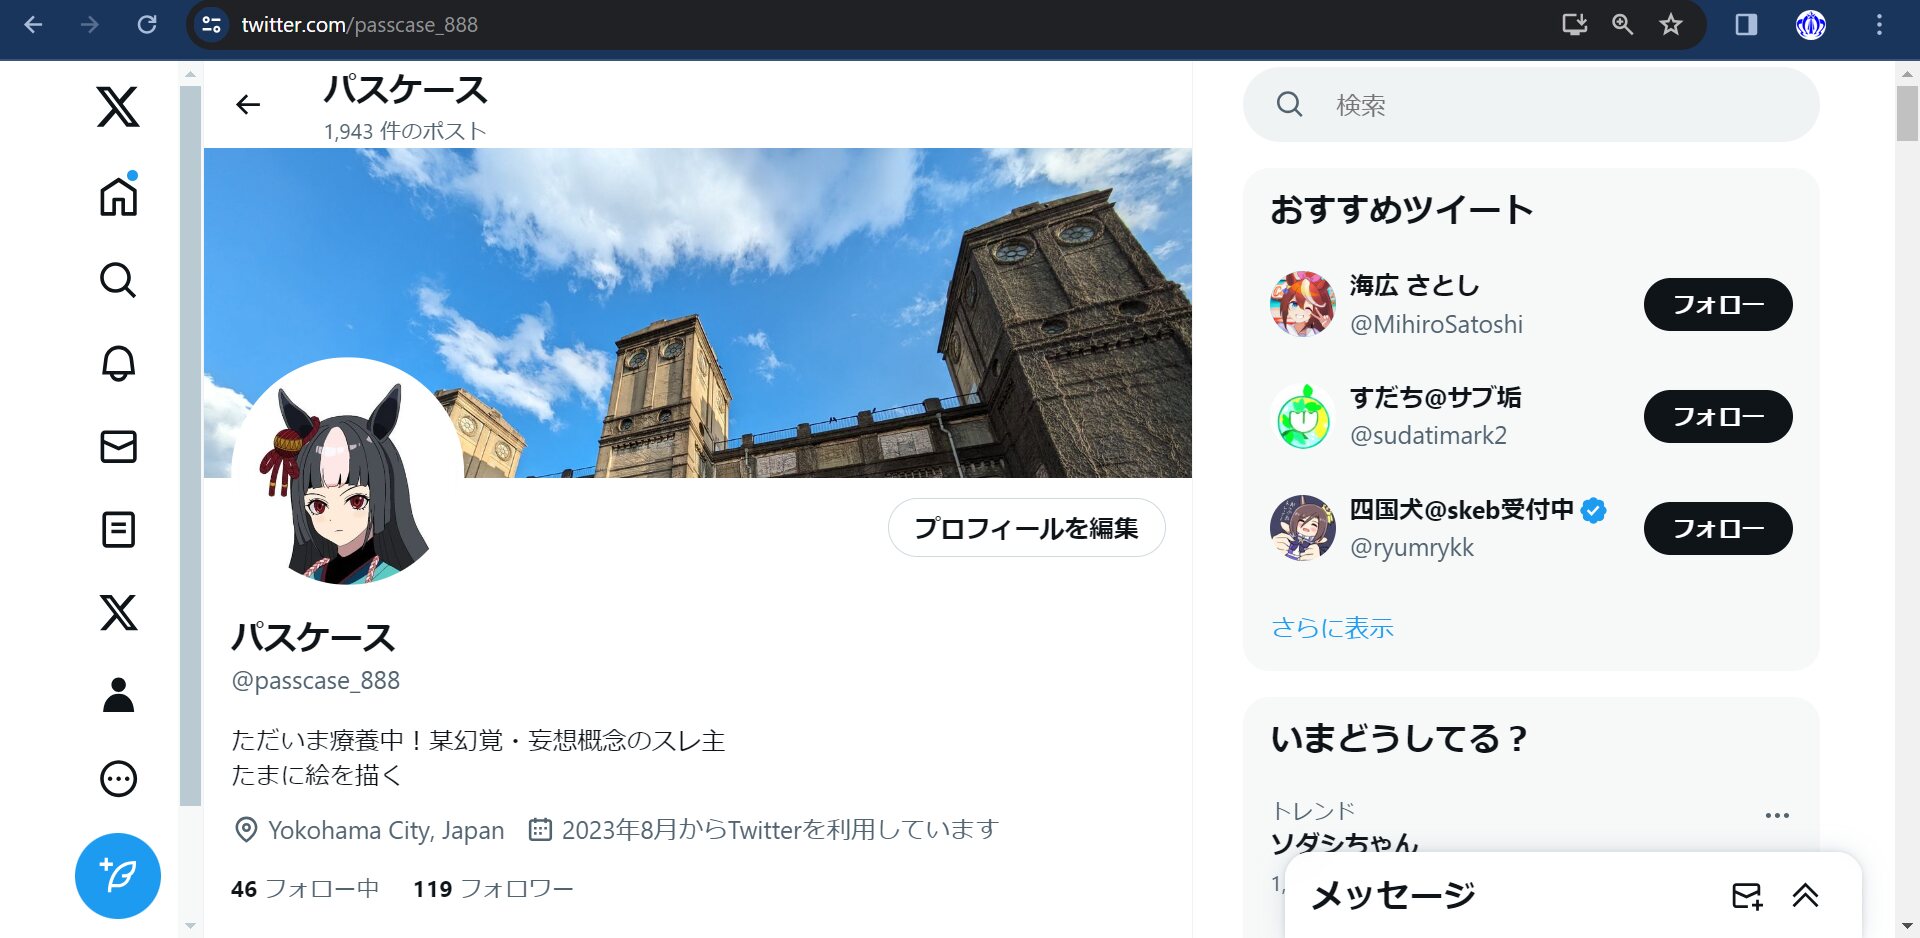This screenshot has height=938, width=1920.
Task: Expand the messages drawer with double chevron
Action: click(1805, 895)
